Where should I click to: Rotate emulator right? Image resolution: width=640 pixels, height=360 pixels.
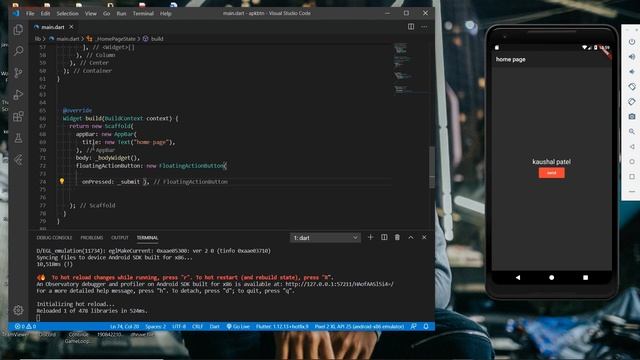[632, 102]
